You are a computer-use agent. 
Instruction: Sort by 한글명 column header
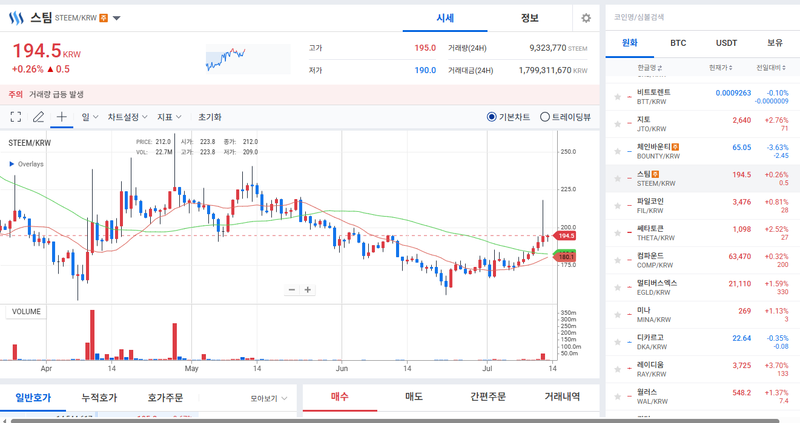click(649, 68)
